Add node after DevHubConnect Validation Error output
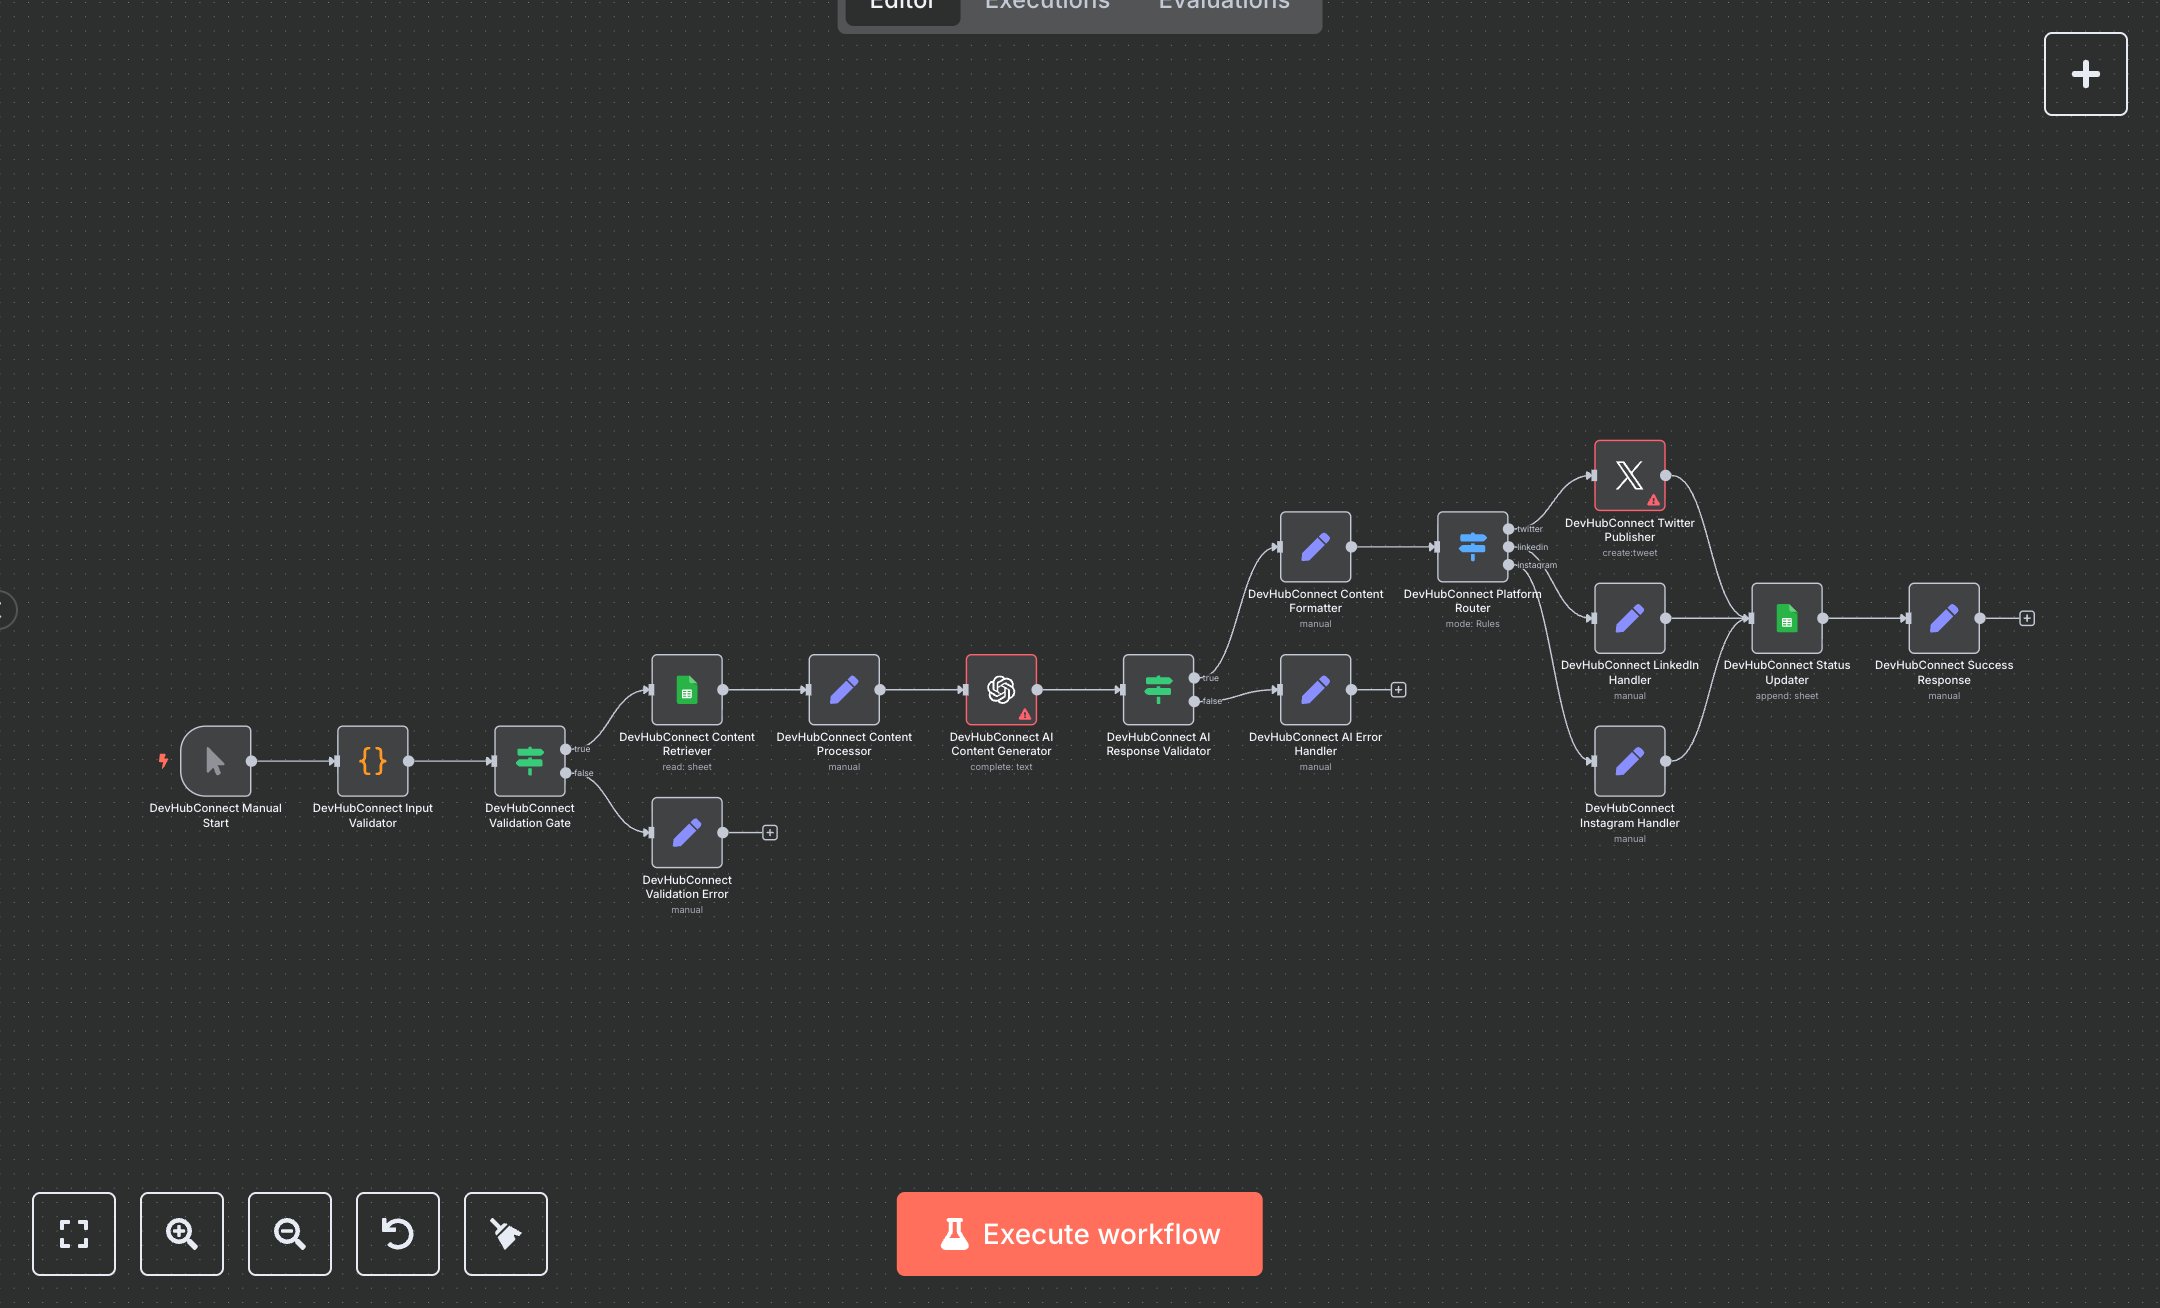The image size is (2160, 1308). click(770, 833)
